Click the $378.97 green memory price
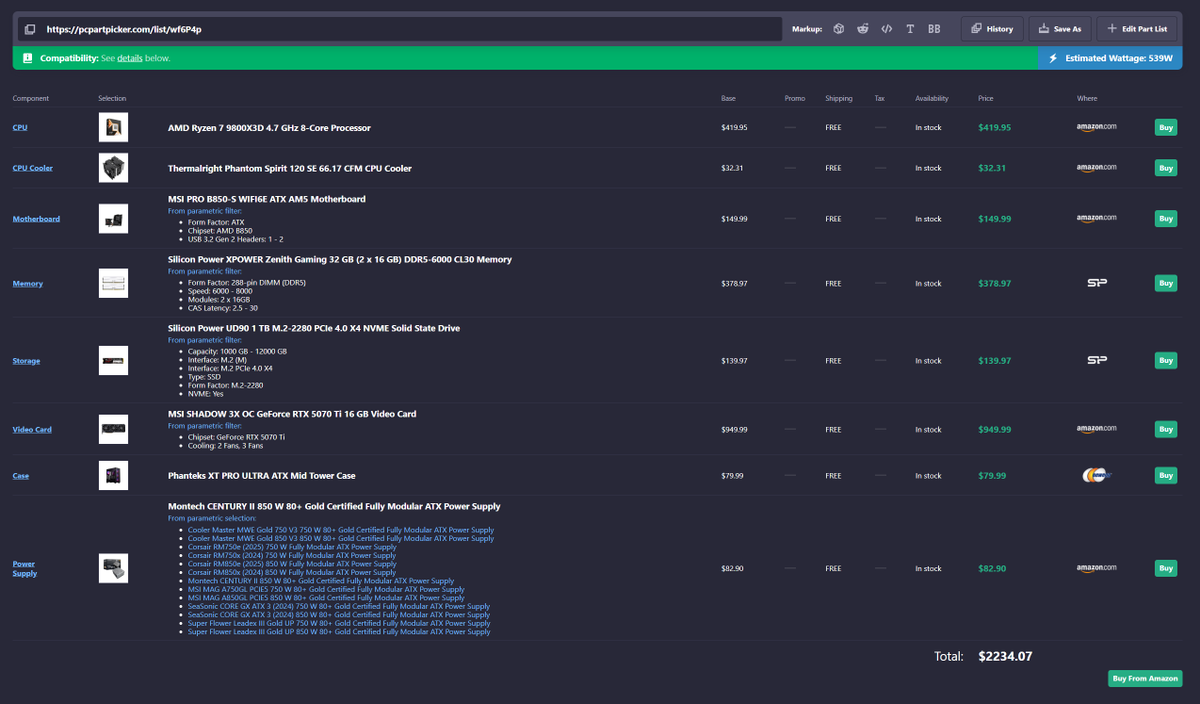This screenshot has width=1200, height=704. pyautogui.click(x=994, y=284)
